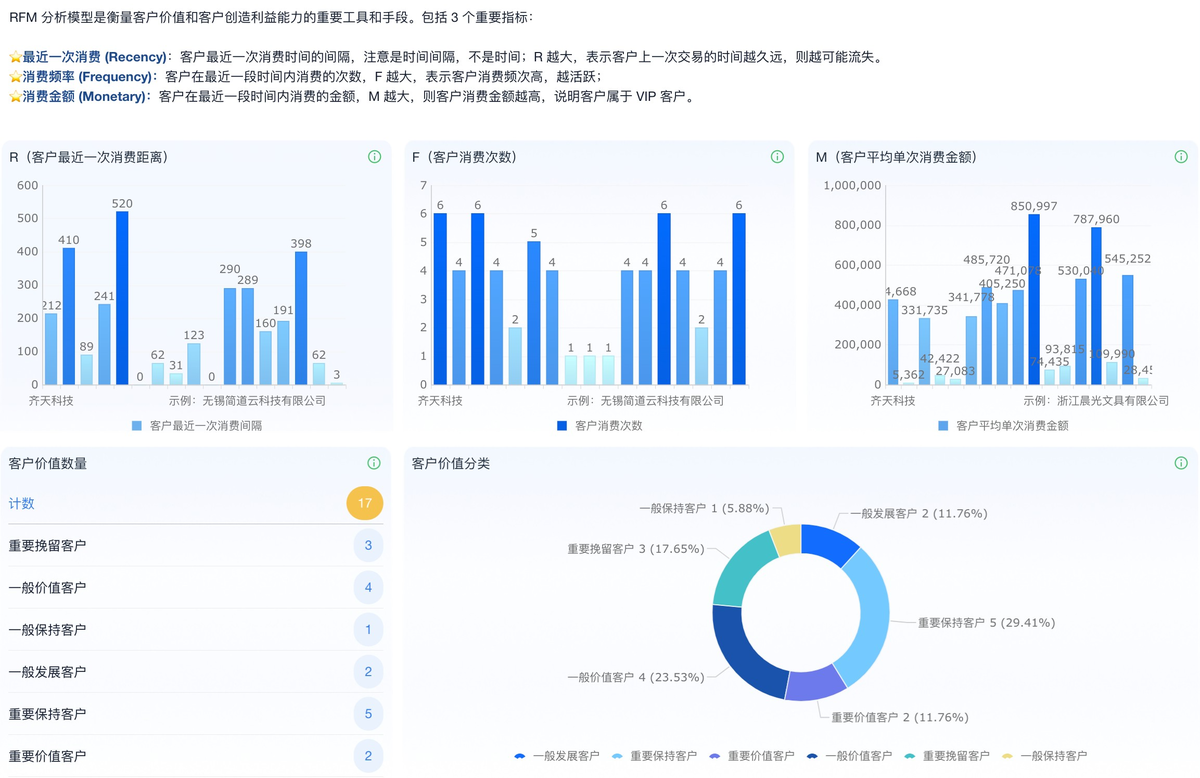Click the count badge in 重要保持客户 row
Viewport: 1200px width, 778px height.
pos(368,713)
